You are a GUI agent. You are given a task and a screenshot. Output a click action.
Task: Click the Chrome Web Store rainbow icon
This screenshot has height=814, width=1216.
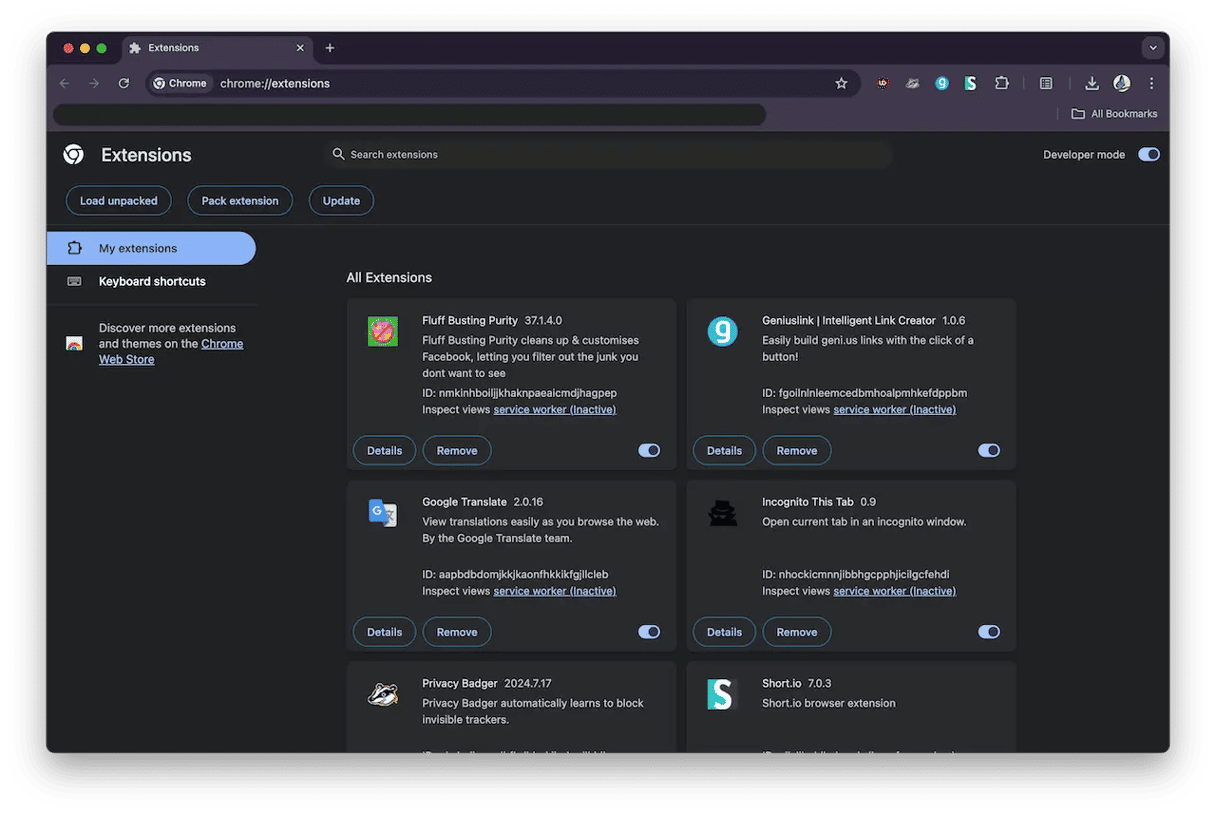[74, 343]
